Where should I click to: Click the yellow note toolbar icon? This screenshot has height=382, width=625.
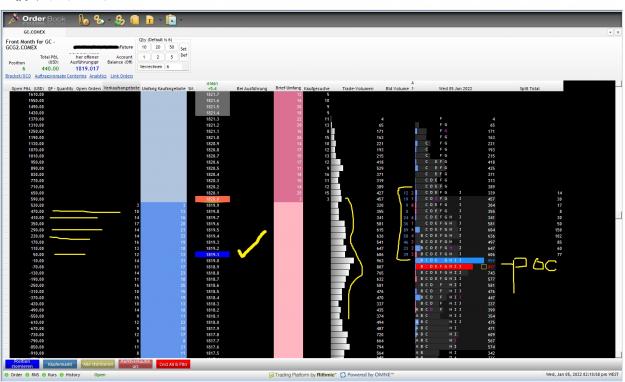[149, 20]
